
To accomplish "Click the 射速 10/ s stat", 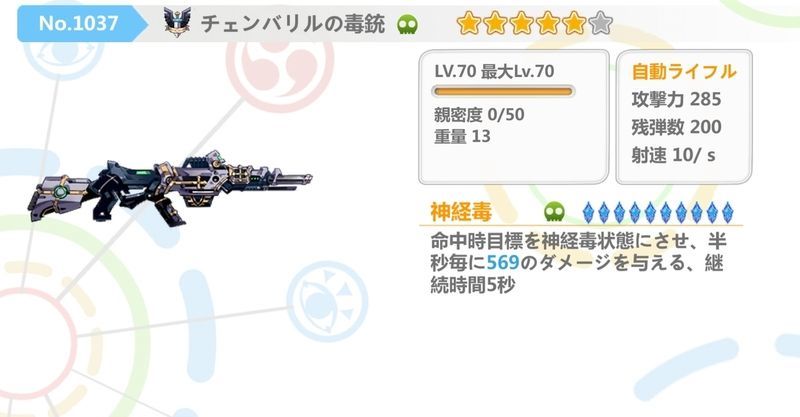I will coord(673,155).
